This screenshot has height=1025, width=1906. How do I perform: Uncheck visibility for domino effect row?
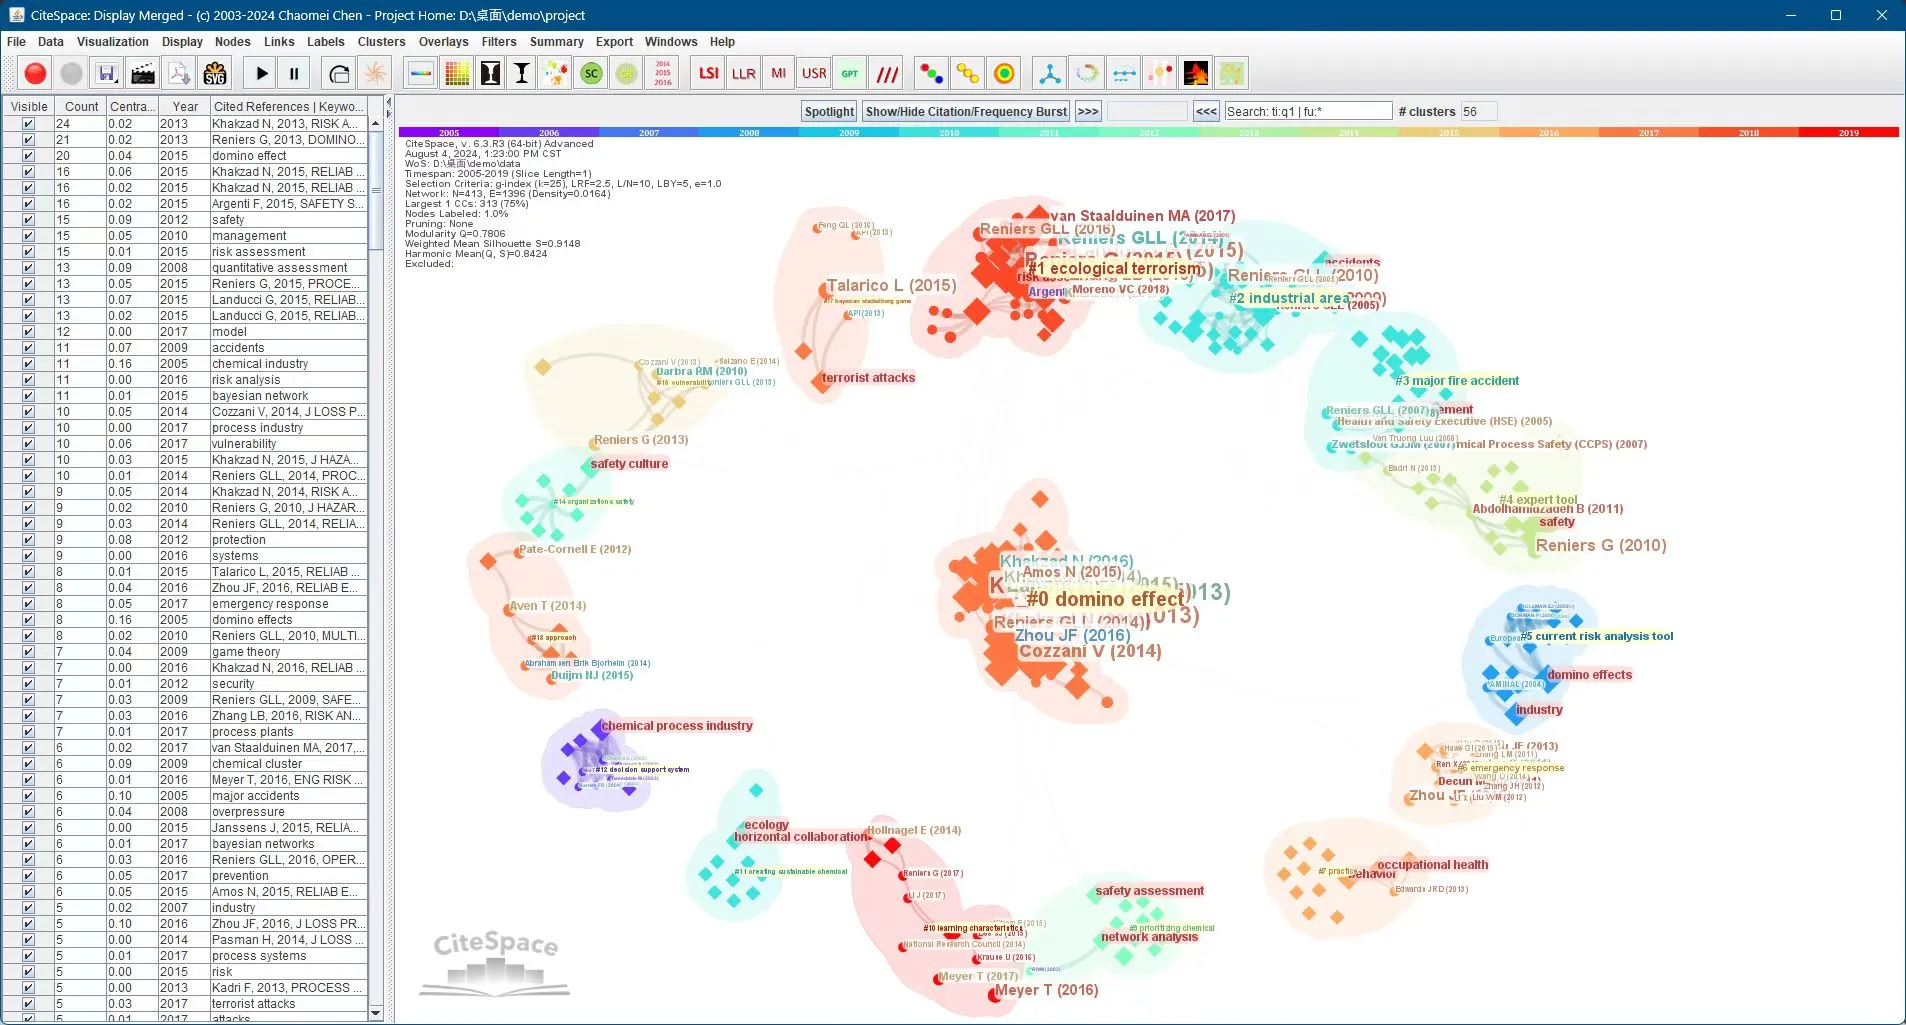[28, 156]
